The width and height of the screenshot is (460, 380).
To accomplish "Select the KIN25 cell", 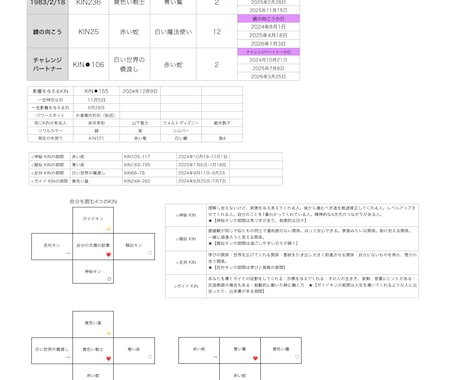I will point(88,31).
